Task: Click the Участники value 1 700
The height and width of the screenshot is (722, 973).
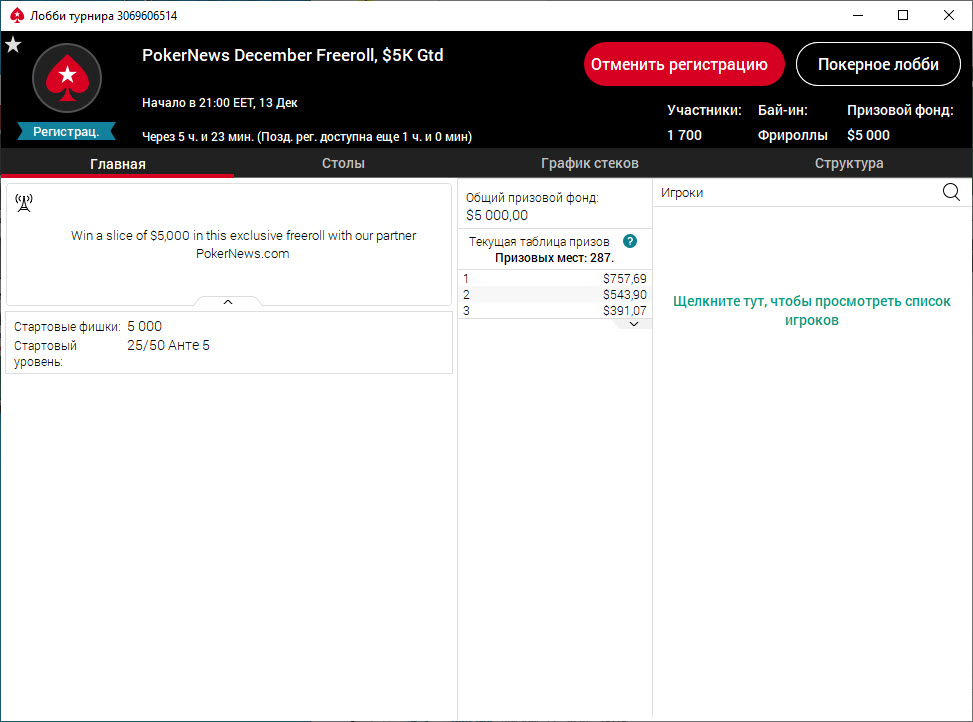Action: [684, 135]
